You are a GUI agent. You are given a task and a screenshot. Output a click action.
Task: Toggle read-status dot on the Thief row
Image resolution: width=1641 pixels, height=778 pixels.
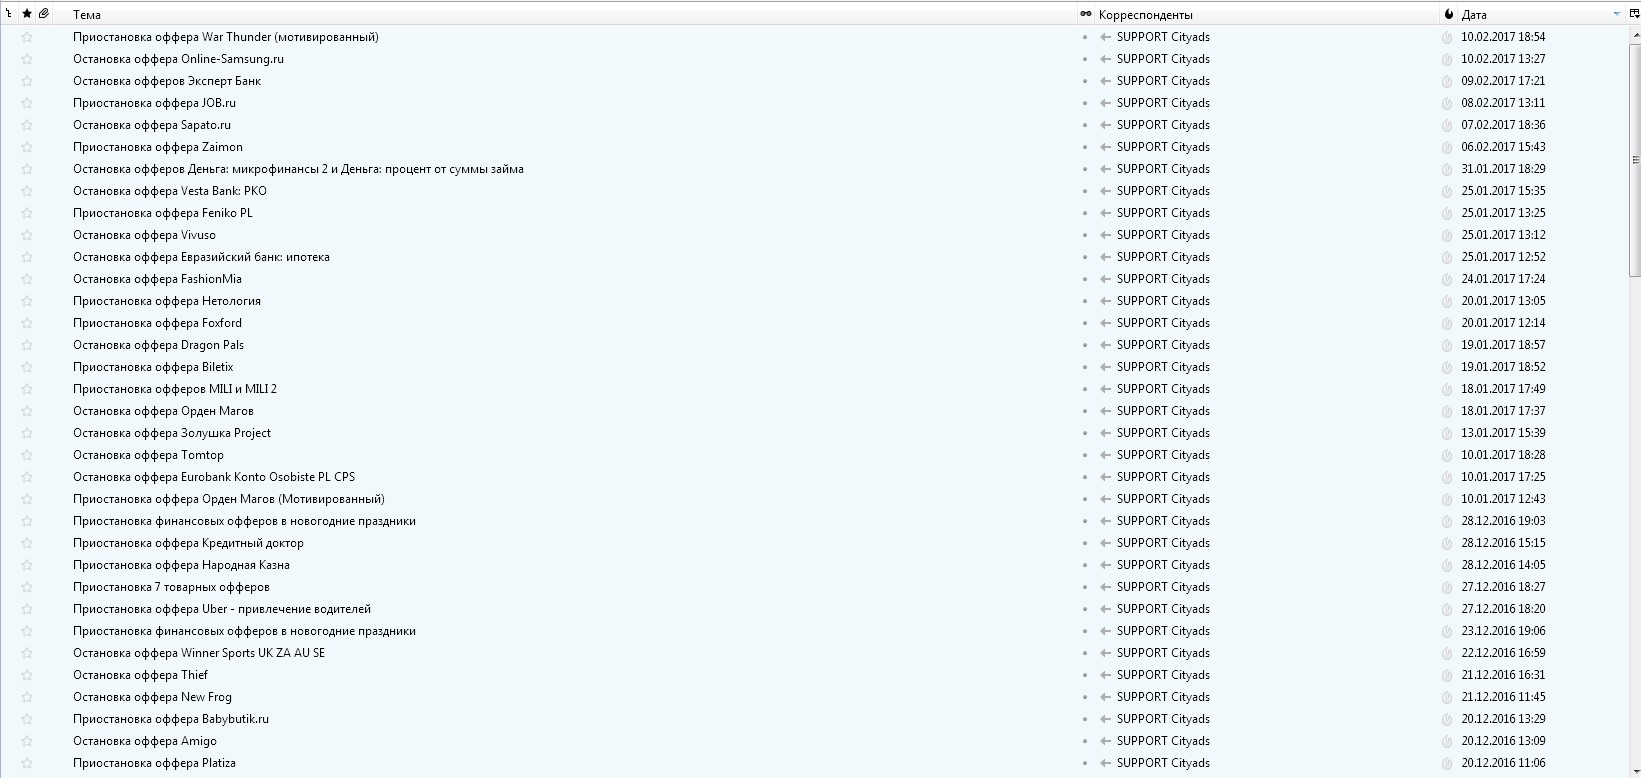tap(1085, 675)
